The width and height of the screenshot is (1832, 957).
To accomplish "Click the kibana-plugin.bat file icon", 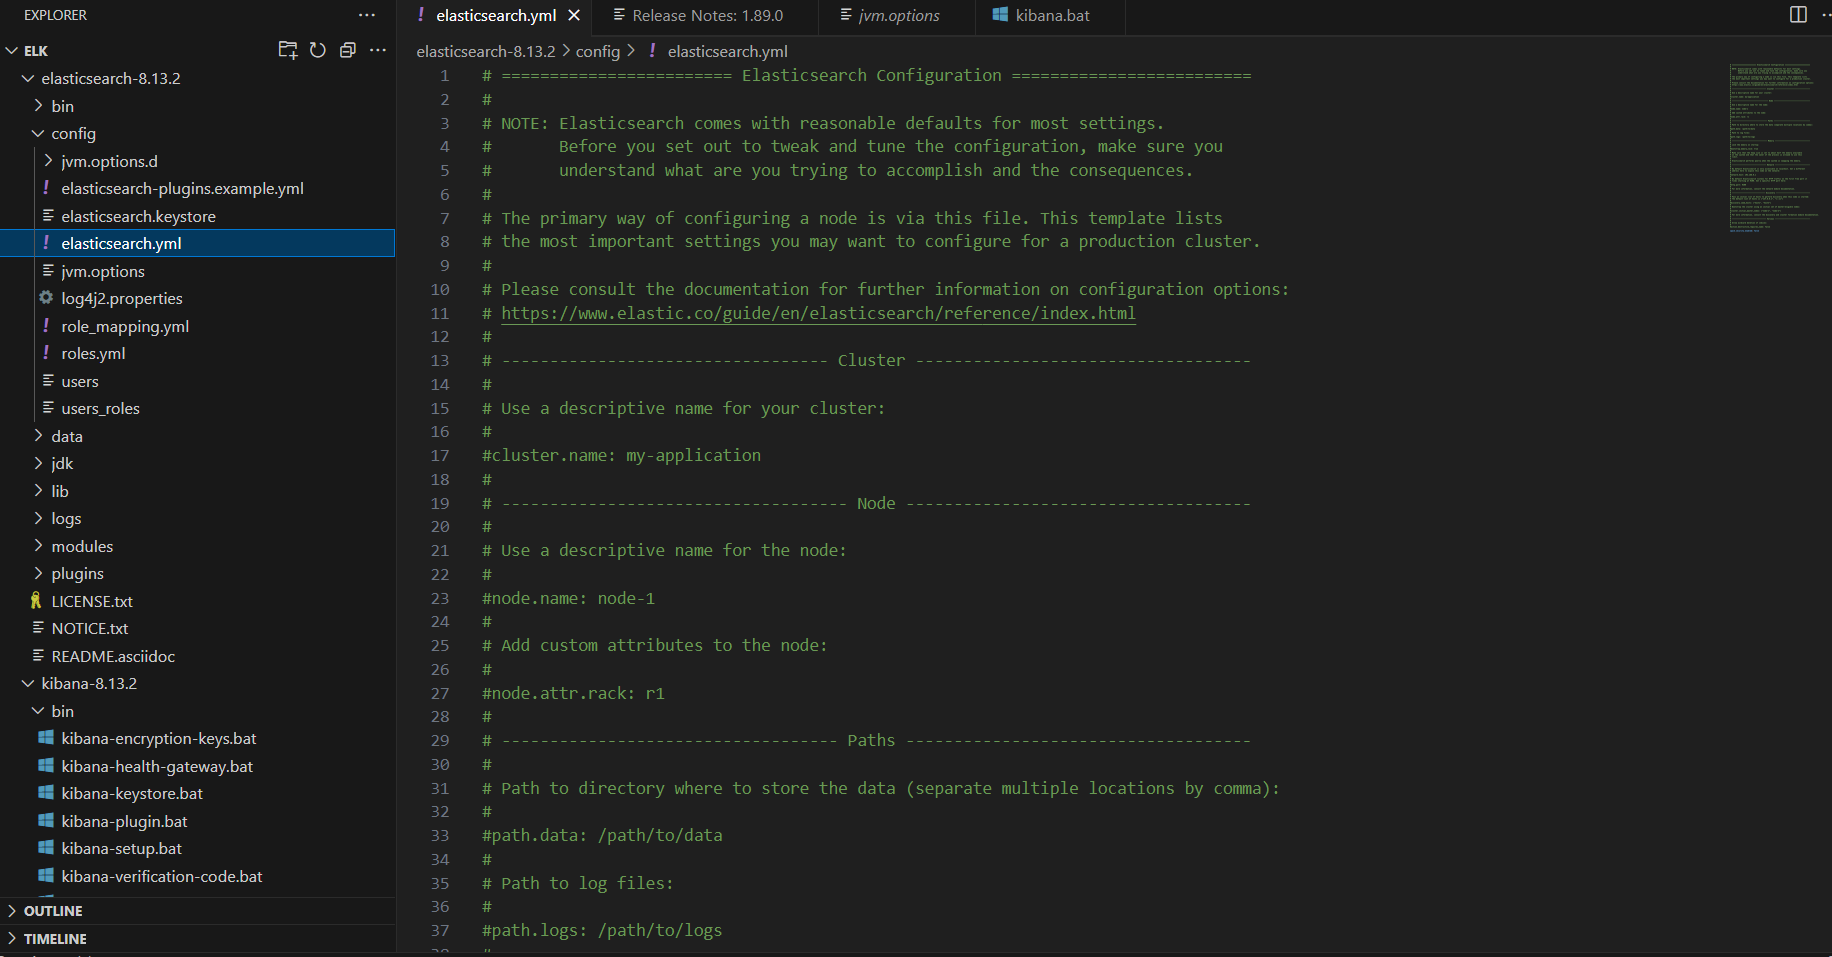I will [x=46, y=821].
